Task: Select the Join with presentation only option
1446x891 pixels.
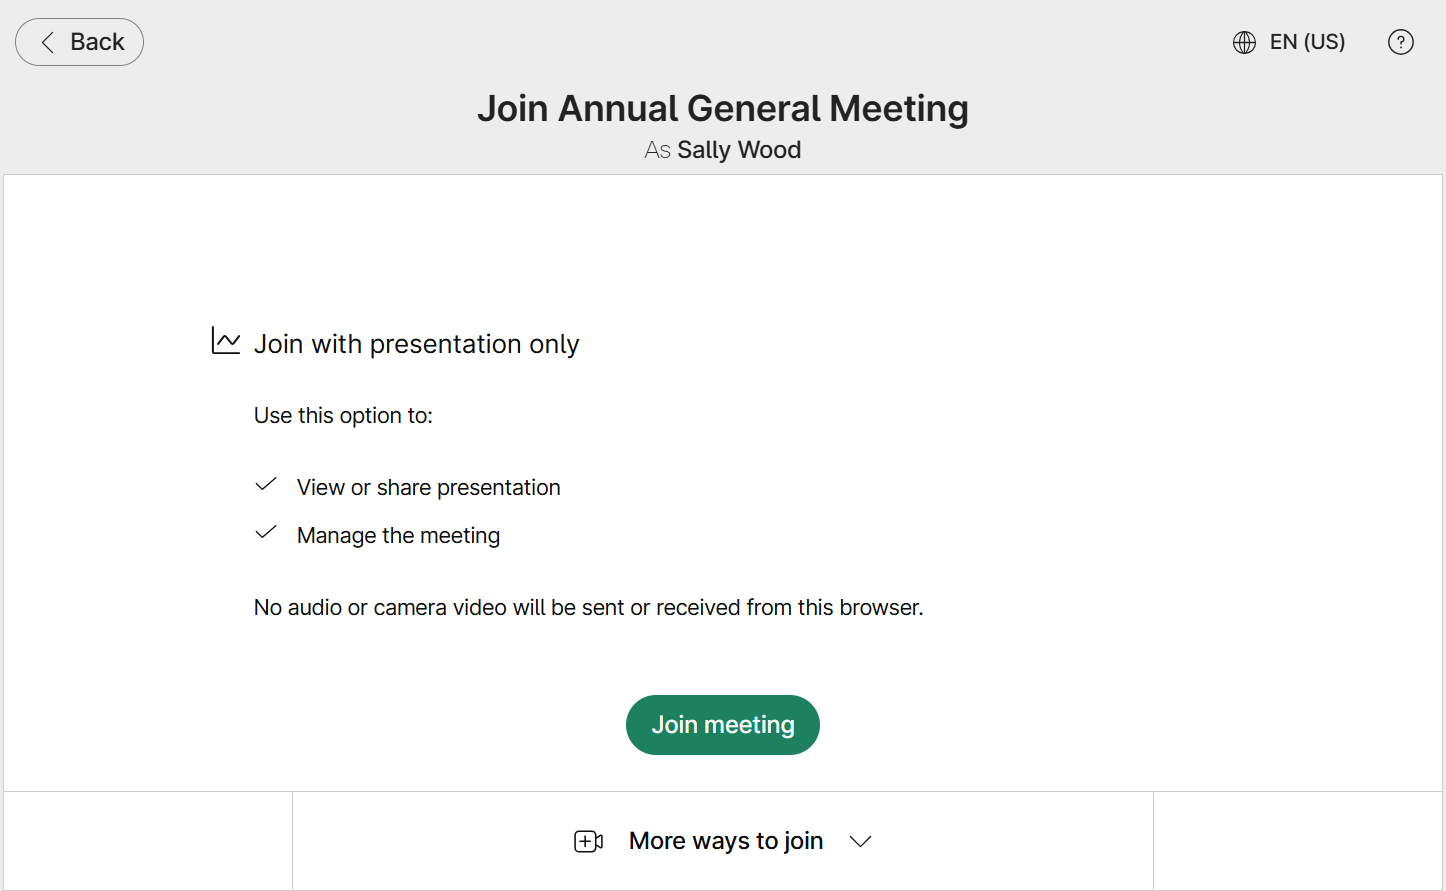Action: tap(416, 343)
